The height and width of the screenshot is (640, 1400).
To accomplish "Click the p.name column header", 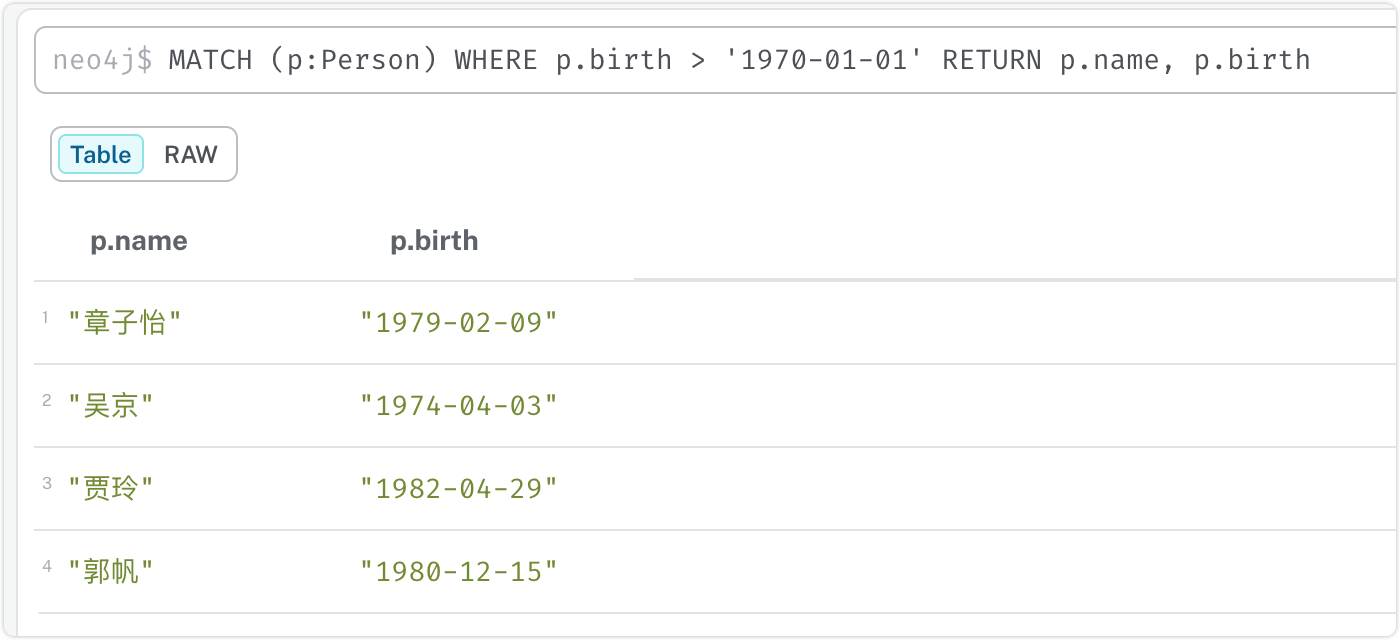I will pos(139,241).
